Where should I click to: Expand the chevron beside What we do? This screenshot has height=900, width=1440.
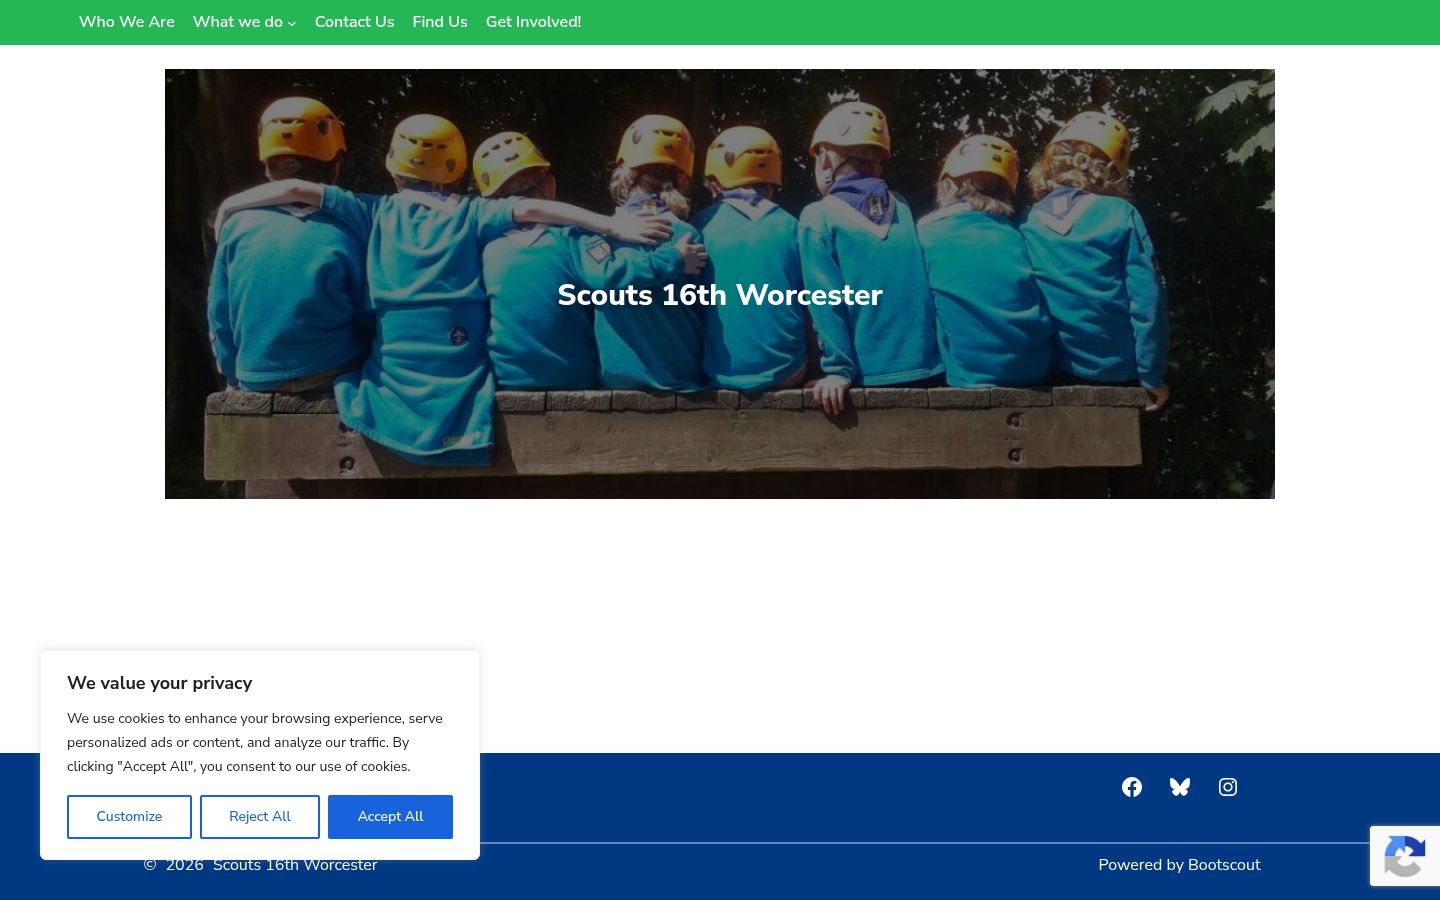(292, 23)
